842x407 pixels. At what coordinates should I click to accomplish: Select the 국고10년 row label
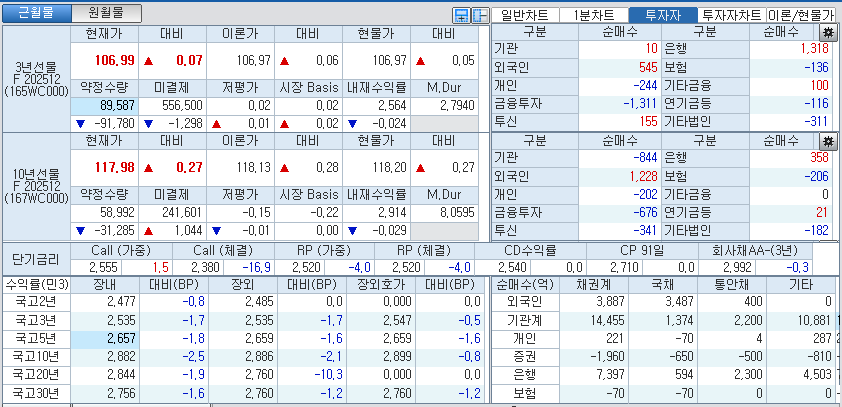click(36, 357)
